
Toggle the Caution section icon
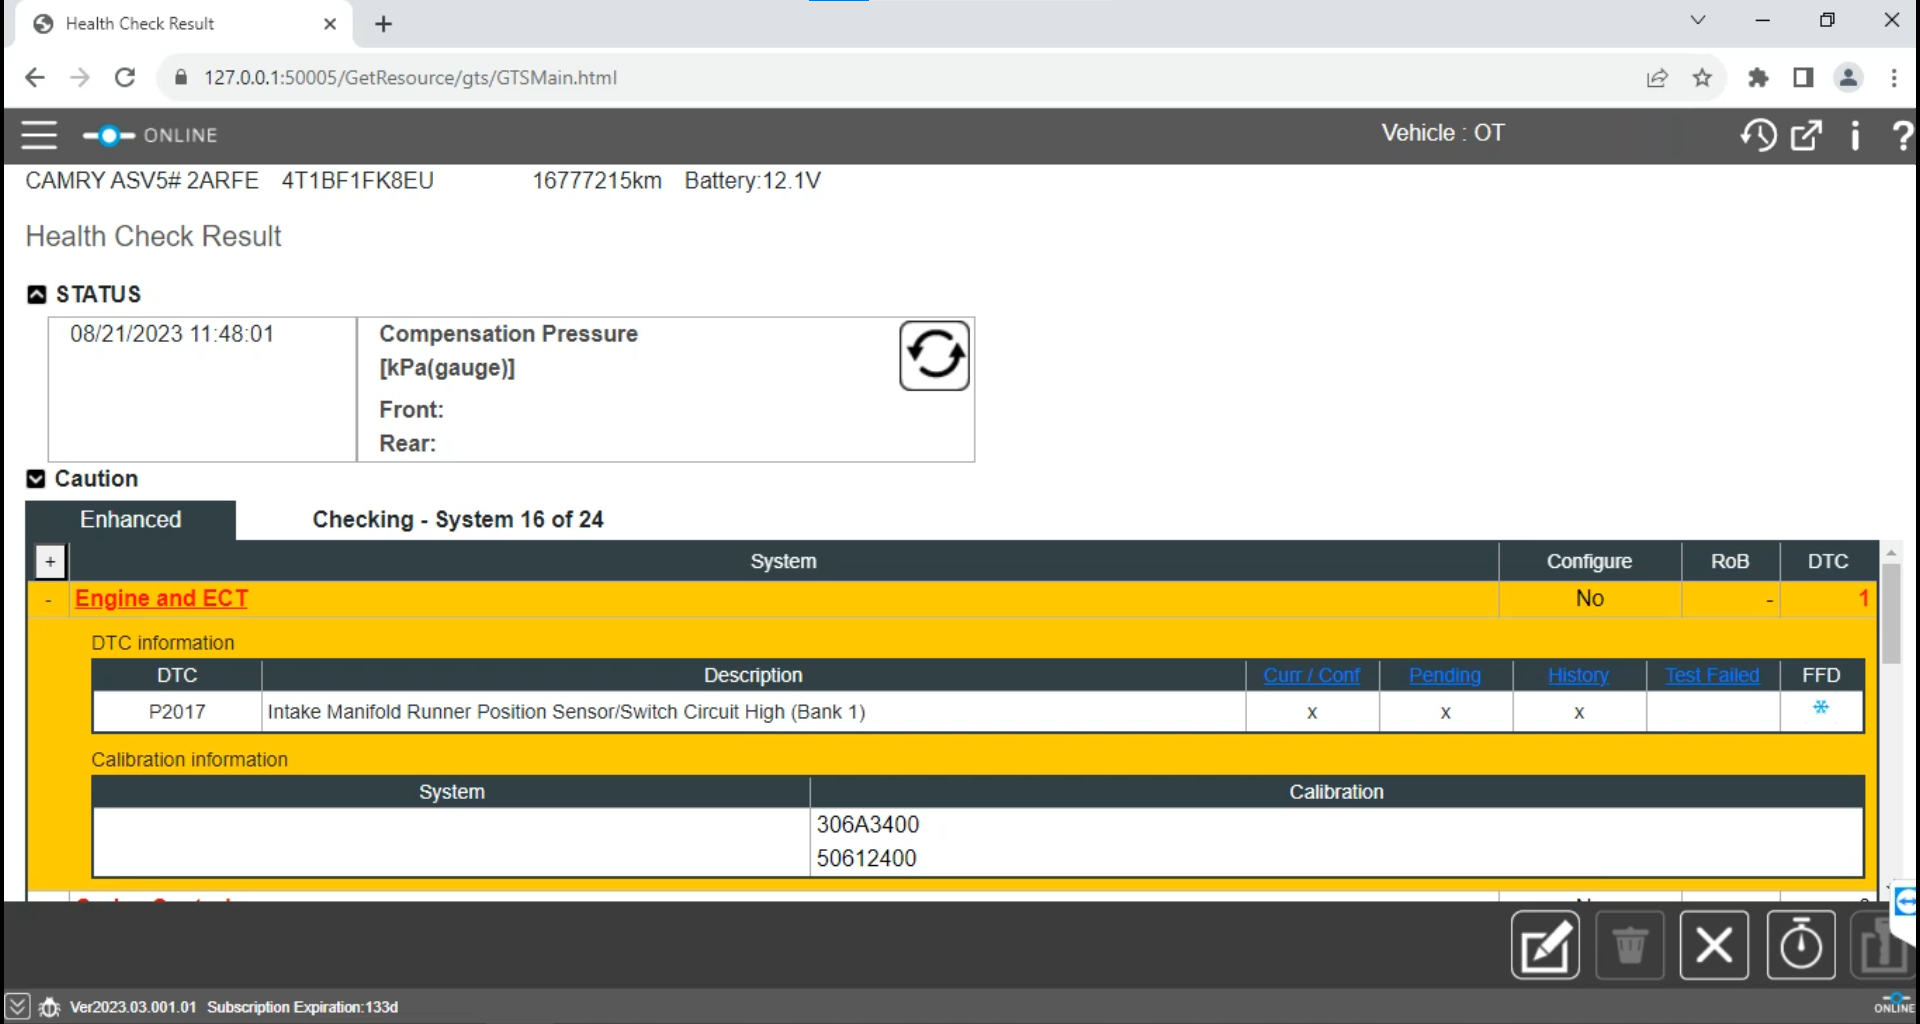coord(36,479)
